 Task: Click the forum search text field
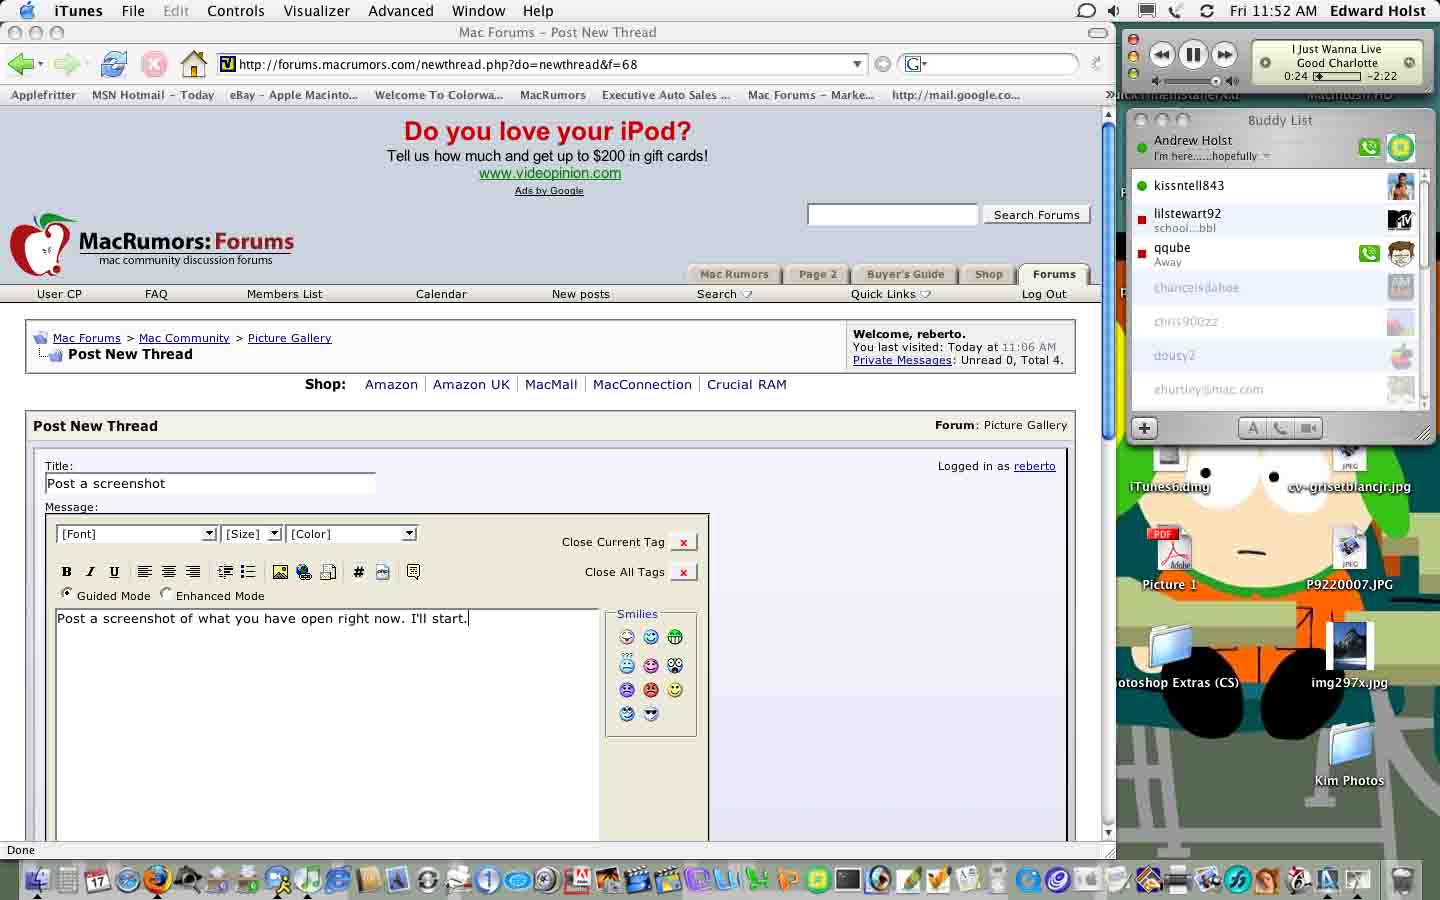[x=892, y=215]
